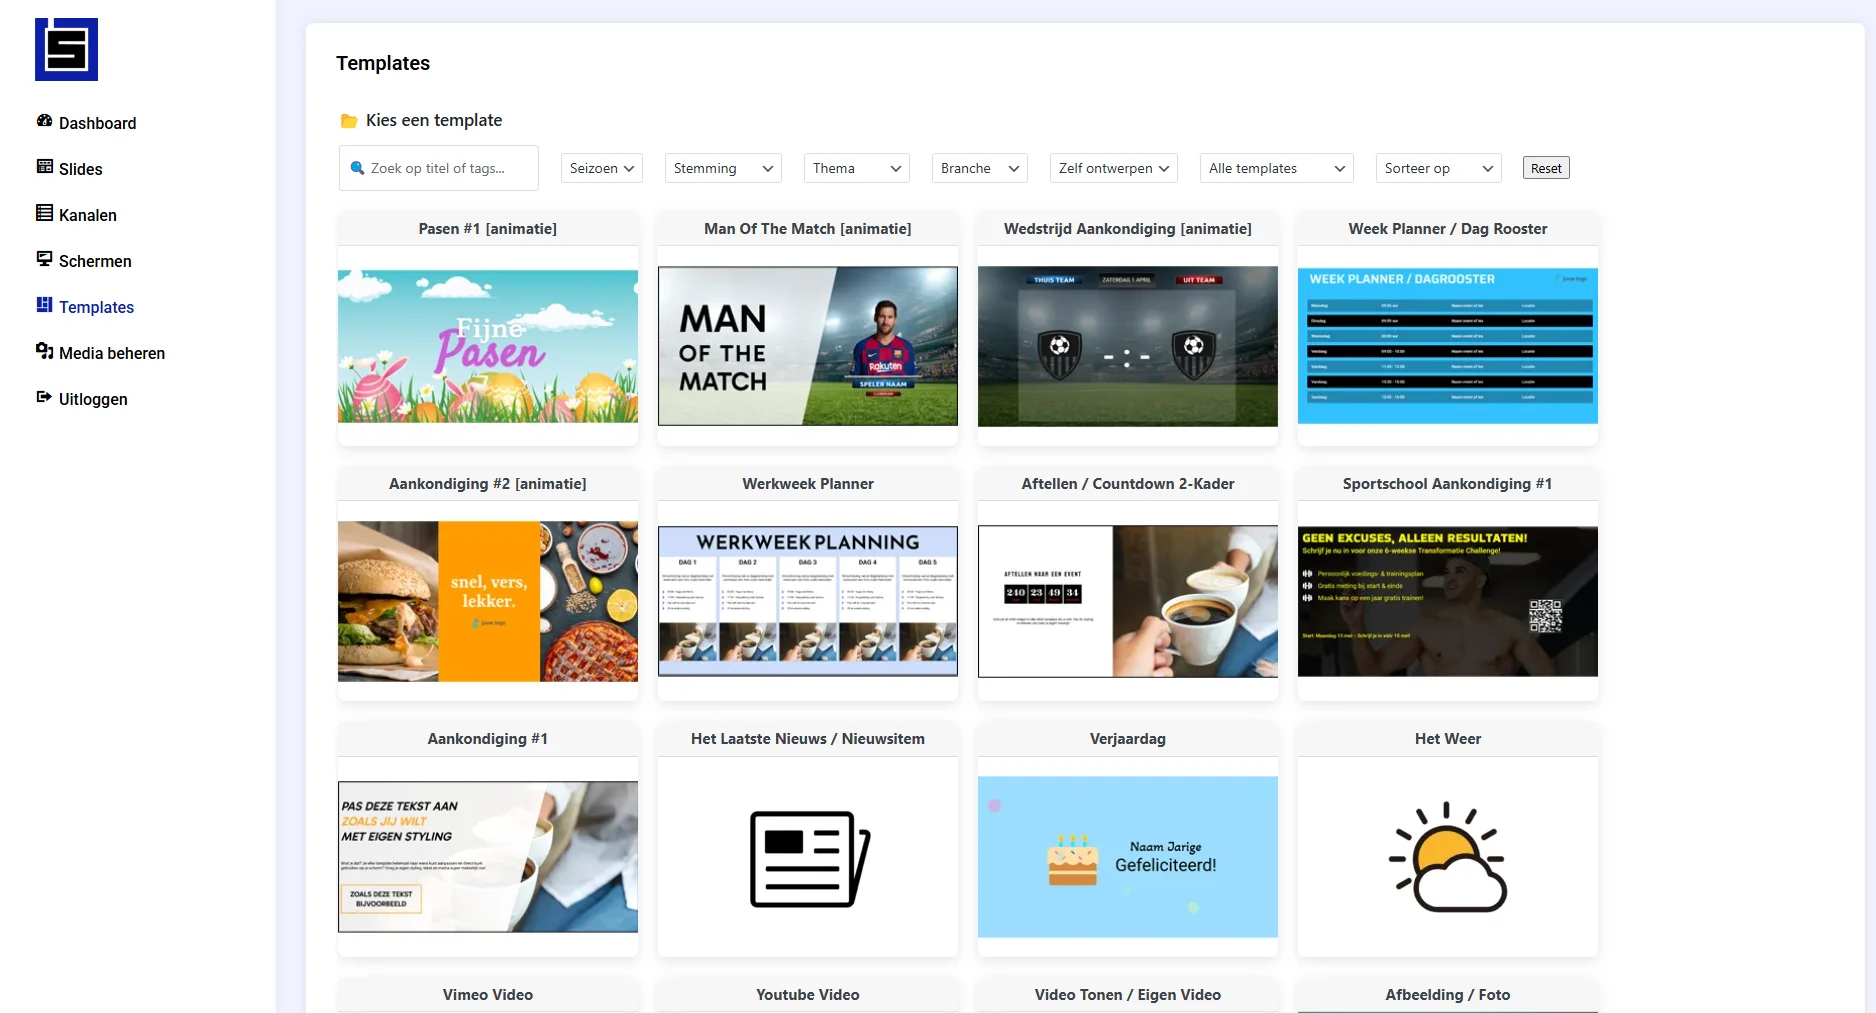Open the Sorteer op dropdown
This screenshot has height=1013, width=1876.
1438,168
